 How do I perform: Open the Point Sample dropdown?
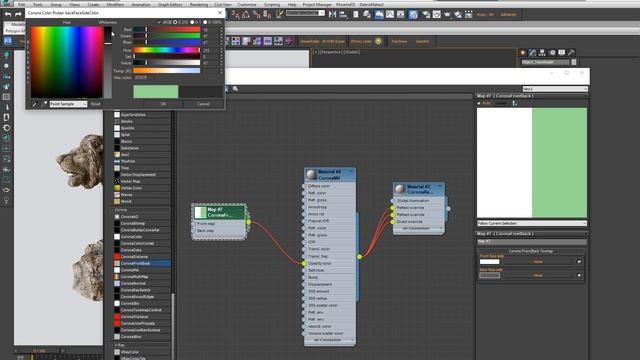click(68, 104)
